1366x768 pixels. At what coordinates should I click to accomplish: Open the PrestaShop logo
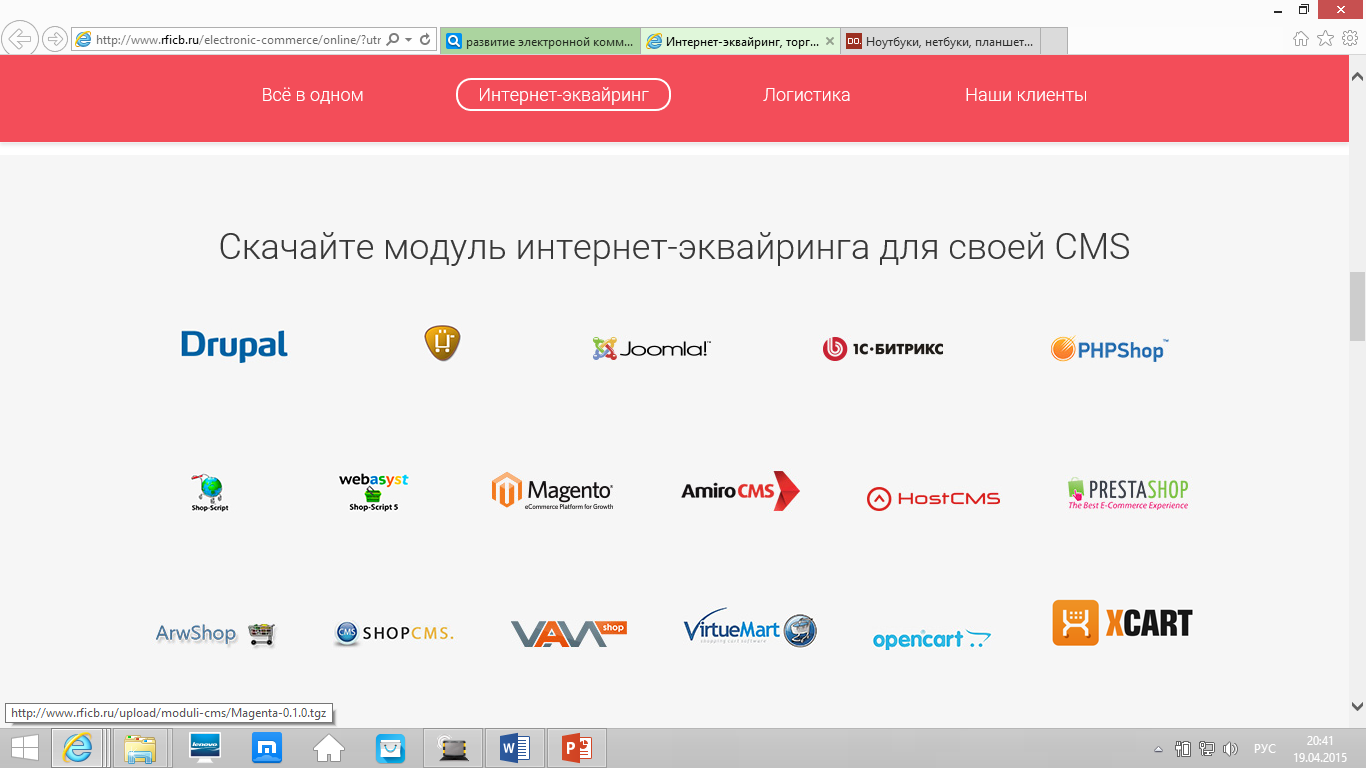(x=1128, y=494)
